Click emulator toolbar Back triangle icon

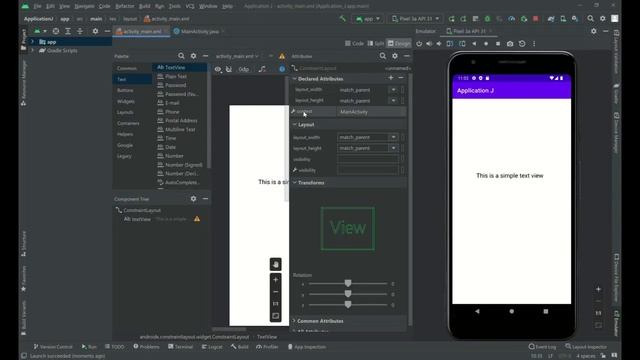tap(474, 44)
